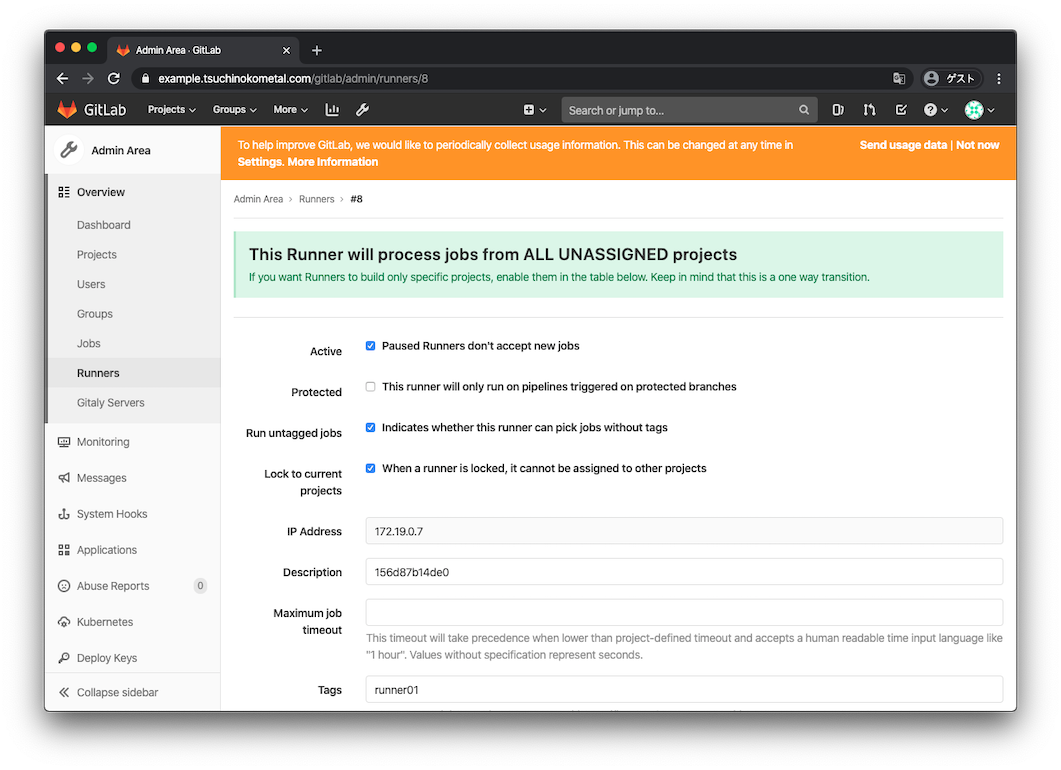Click the GitLab fox logo
1061x770 pixels.
tap(67, 110)
